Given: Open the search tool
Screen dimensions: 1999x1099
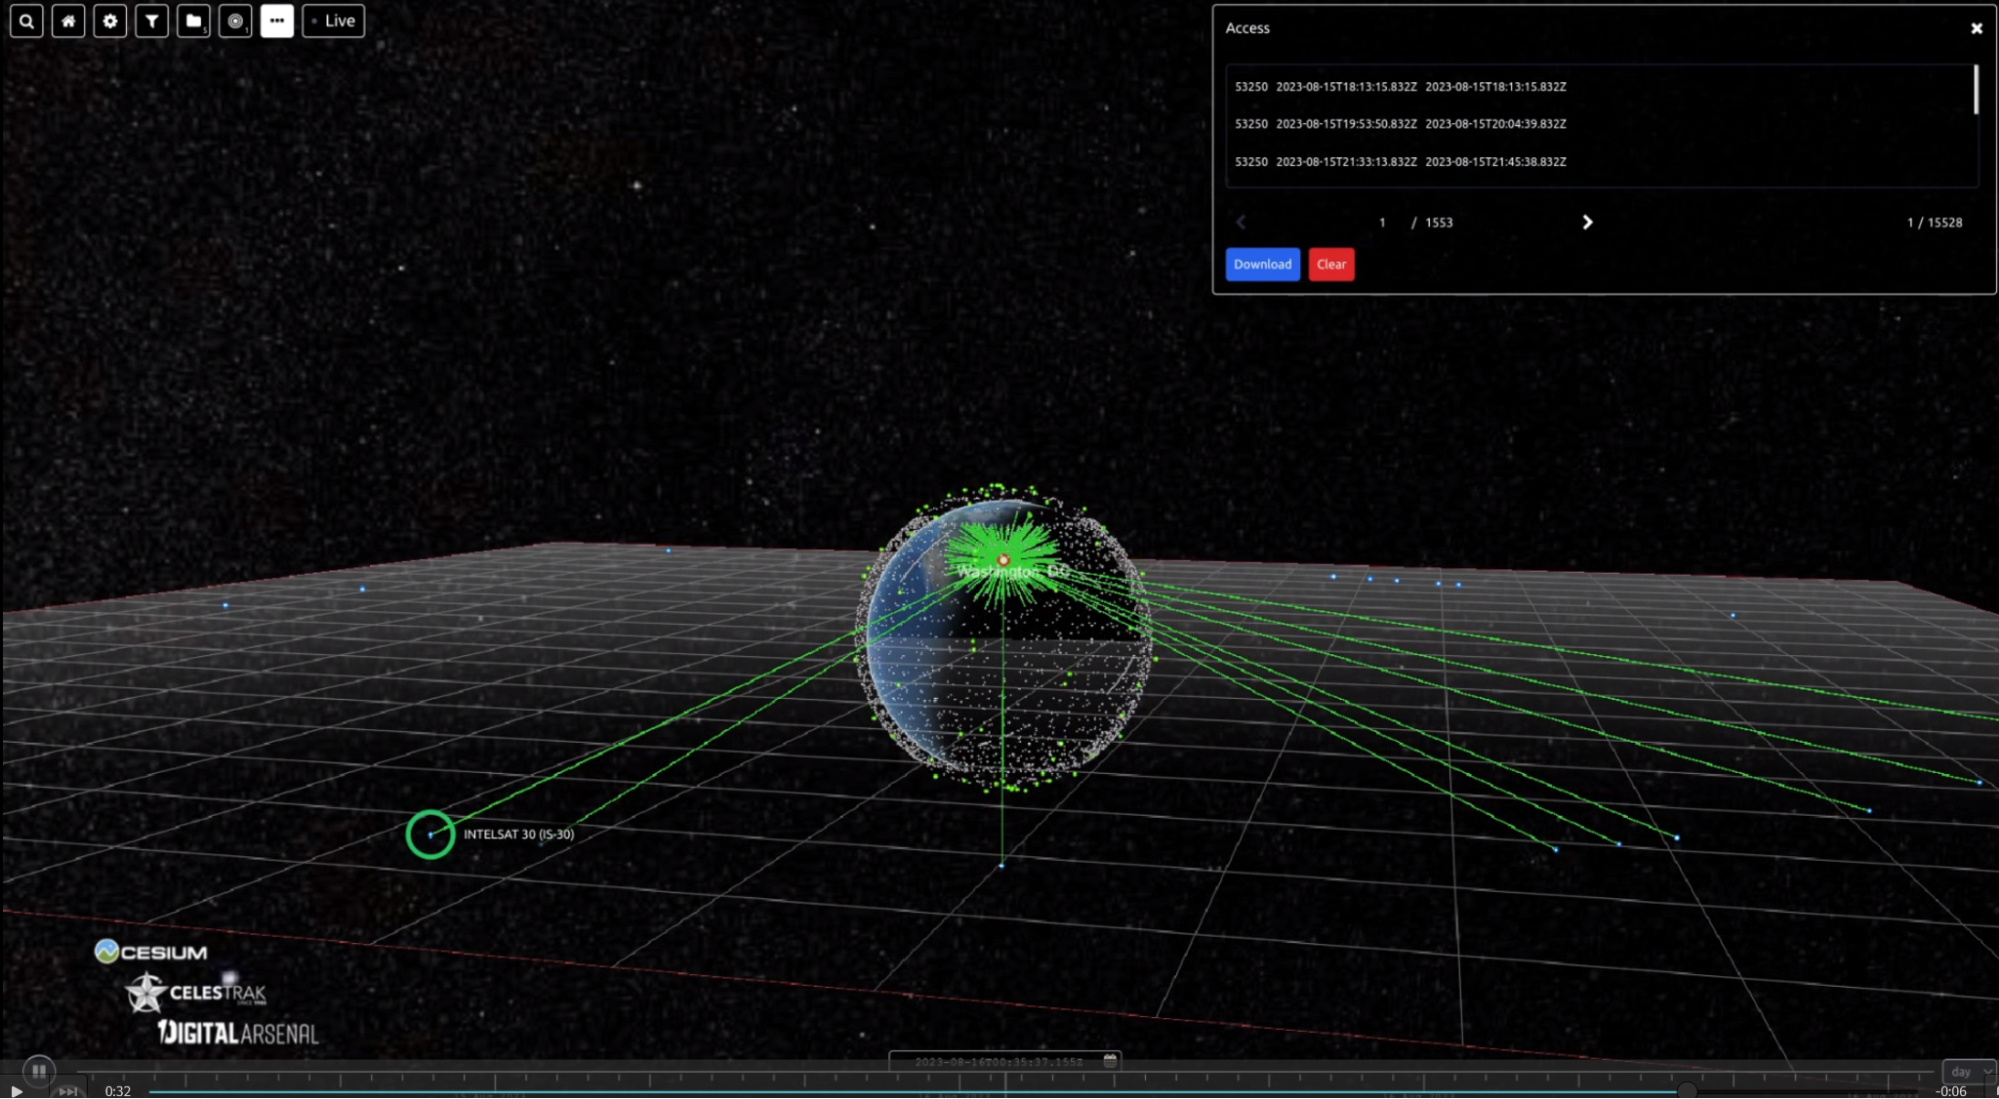Looking at the screenshot, I should pyautogui.click(x=27, y=21).
